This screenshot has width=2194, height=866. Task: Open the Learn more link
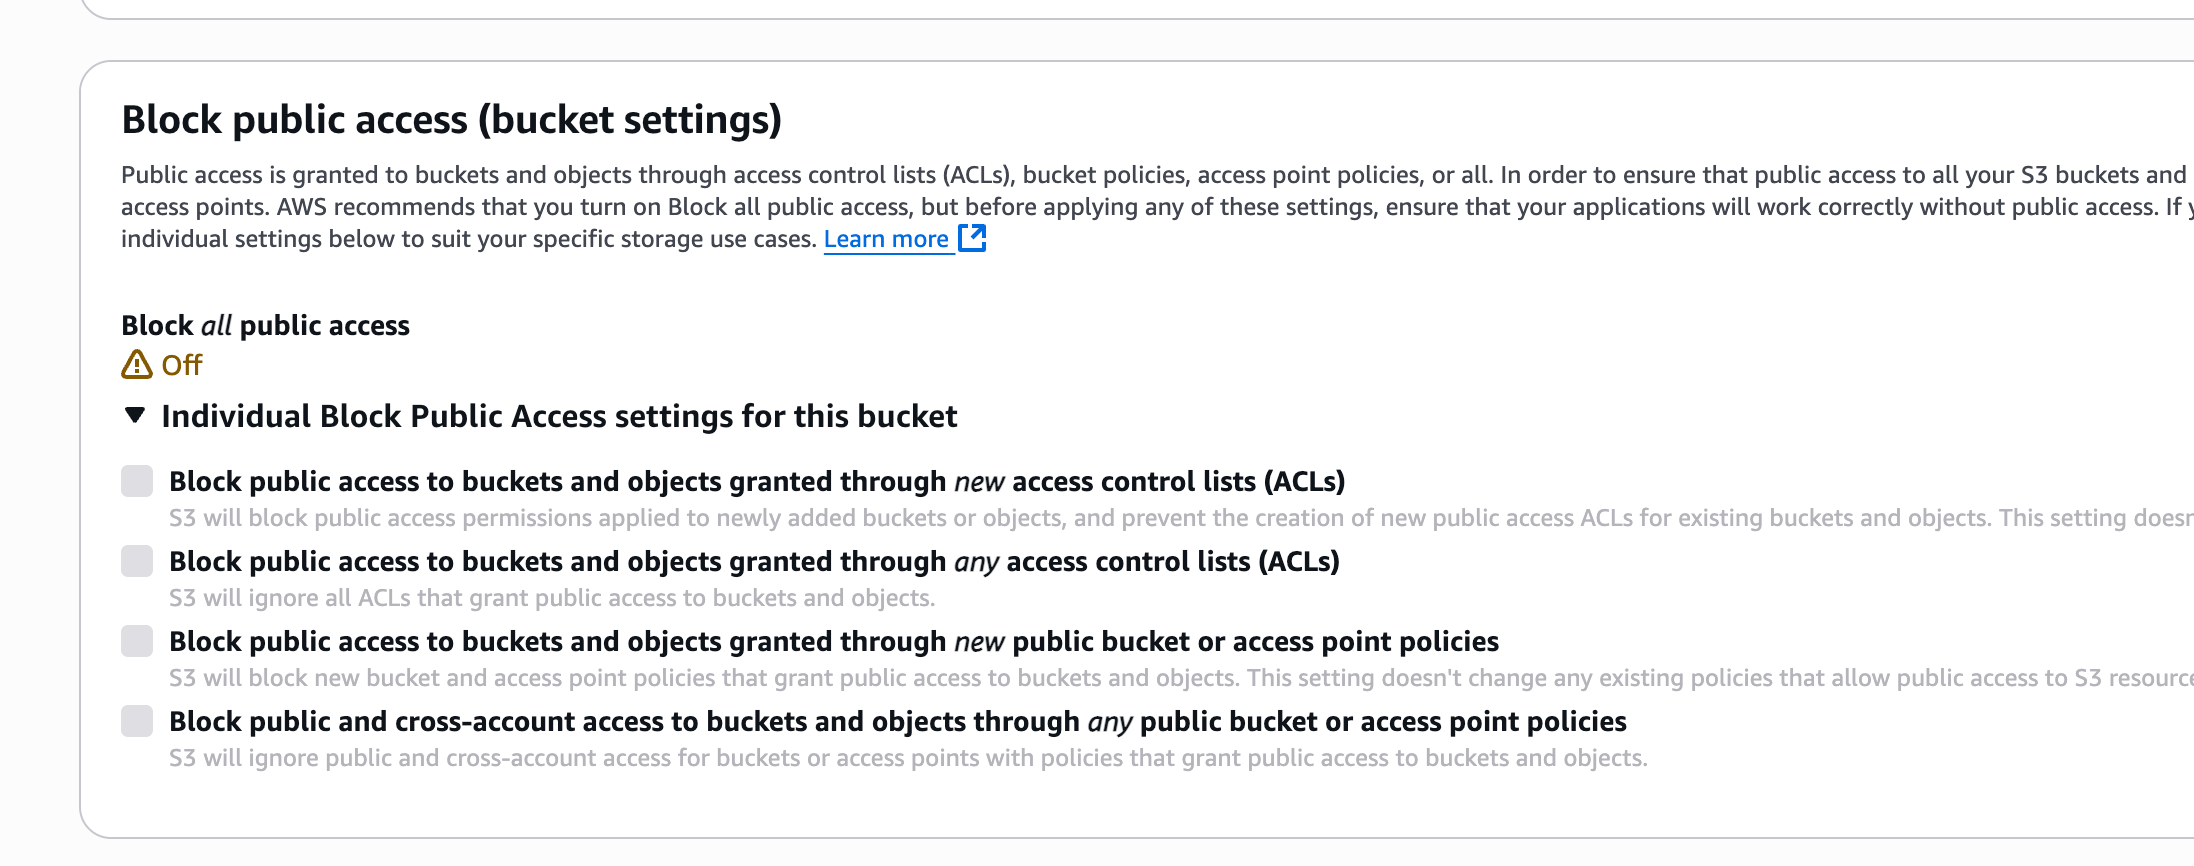[886, 239]
